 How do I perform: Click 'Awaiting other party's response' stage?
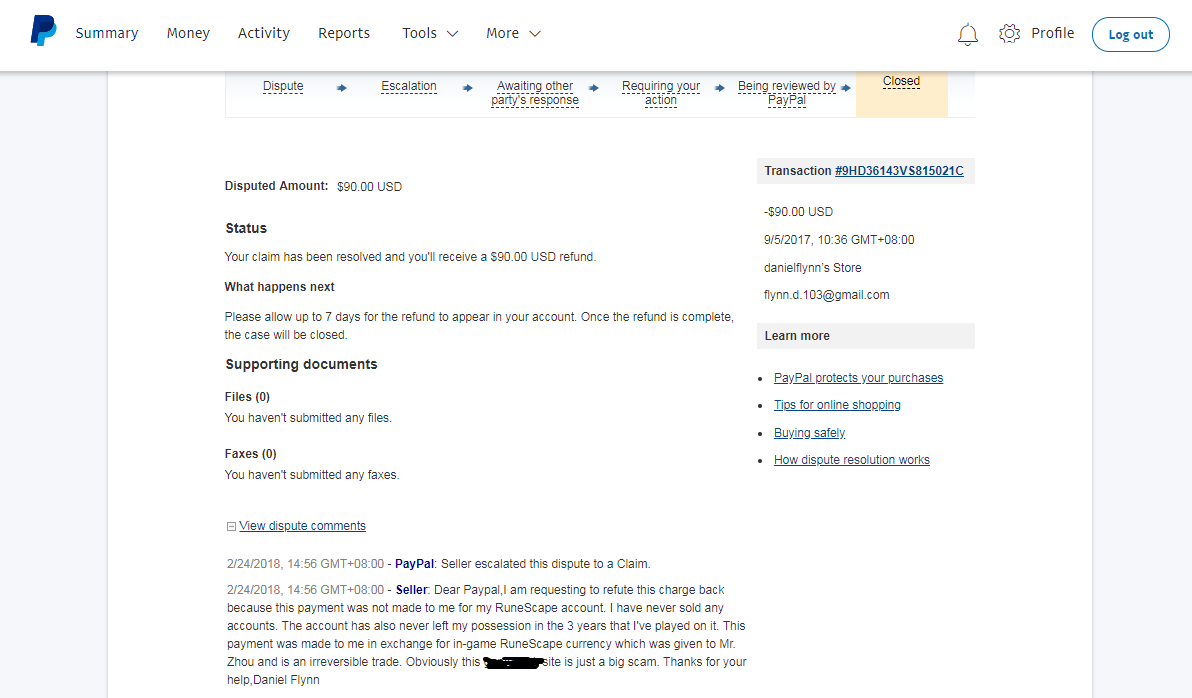534,94
